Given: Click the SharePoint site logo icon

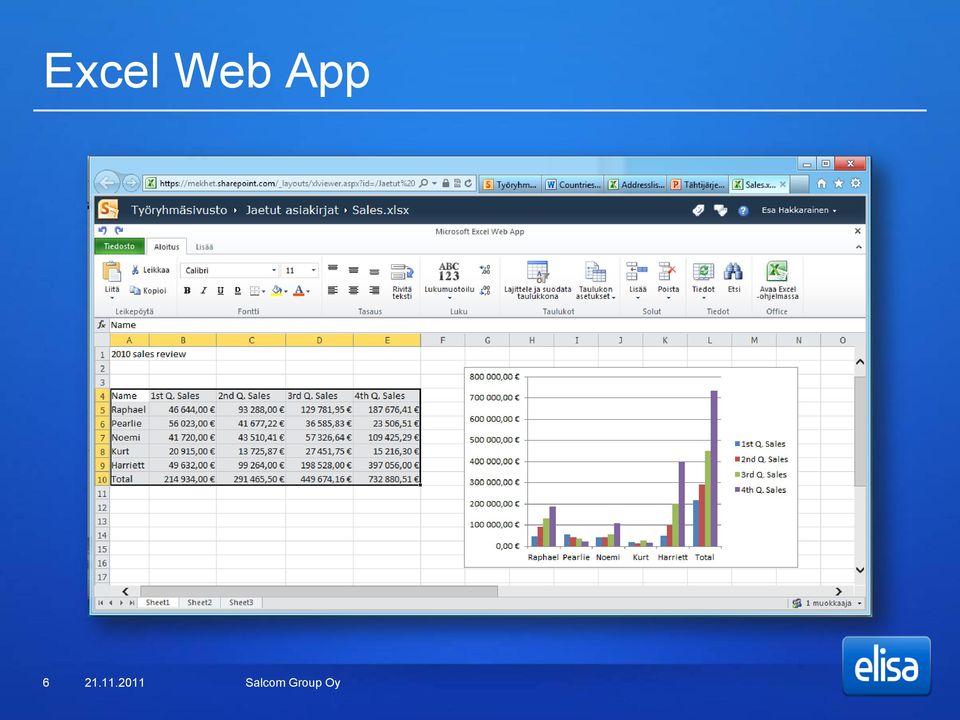Looking at the screenshot, I should pyautogui.click(x=108, y=209).
